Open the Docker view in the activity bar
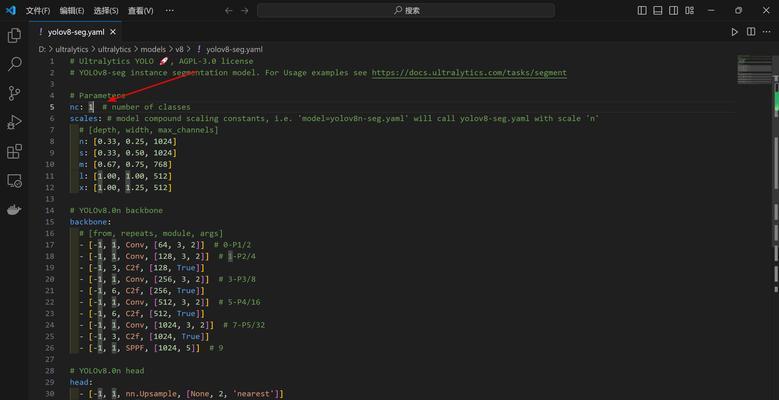Screen dimensions: 779x400 [14, 210]
